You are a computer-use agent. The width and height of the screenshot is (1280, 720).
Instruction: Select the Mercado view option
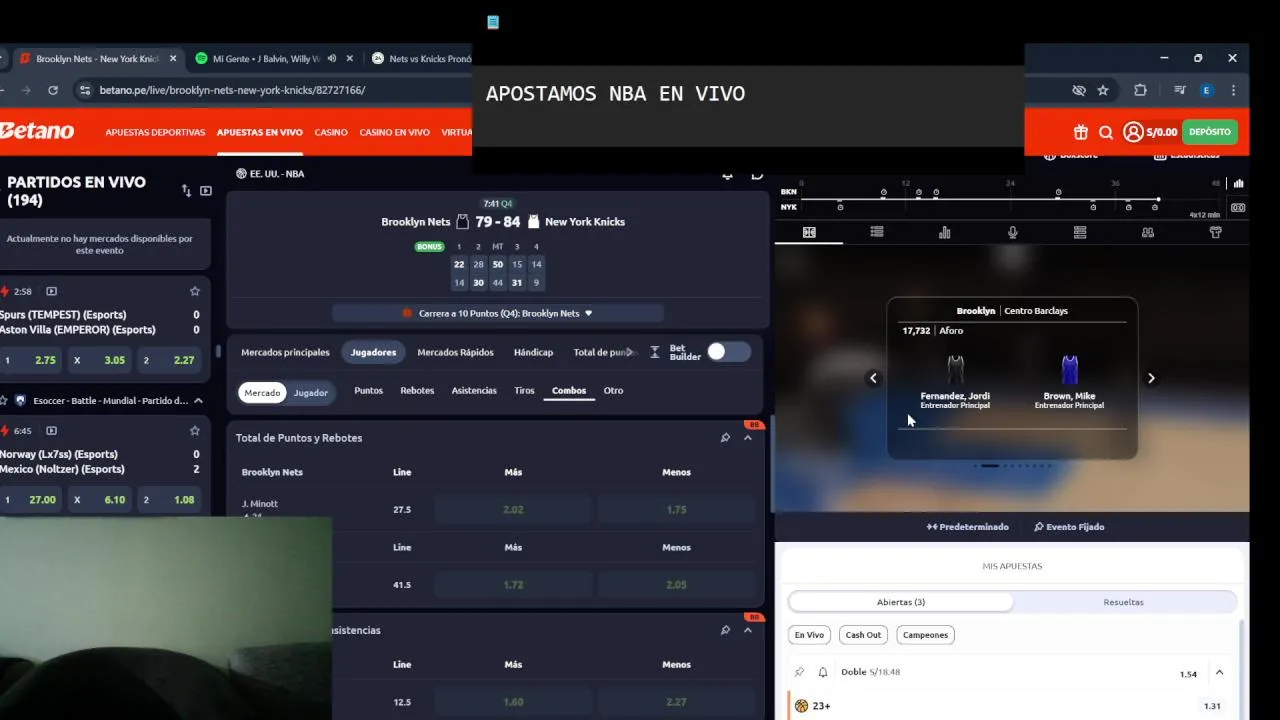tap(263, 393)
